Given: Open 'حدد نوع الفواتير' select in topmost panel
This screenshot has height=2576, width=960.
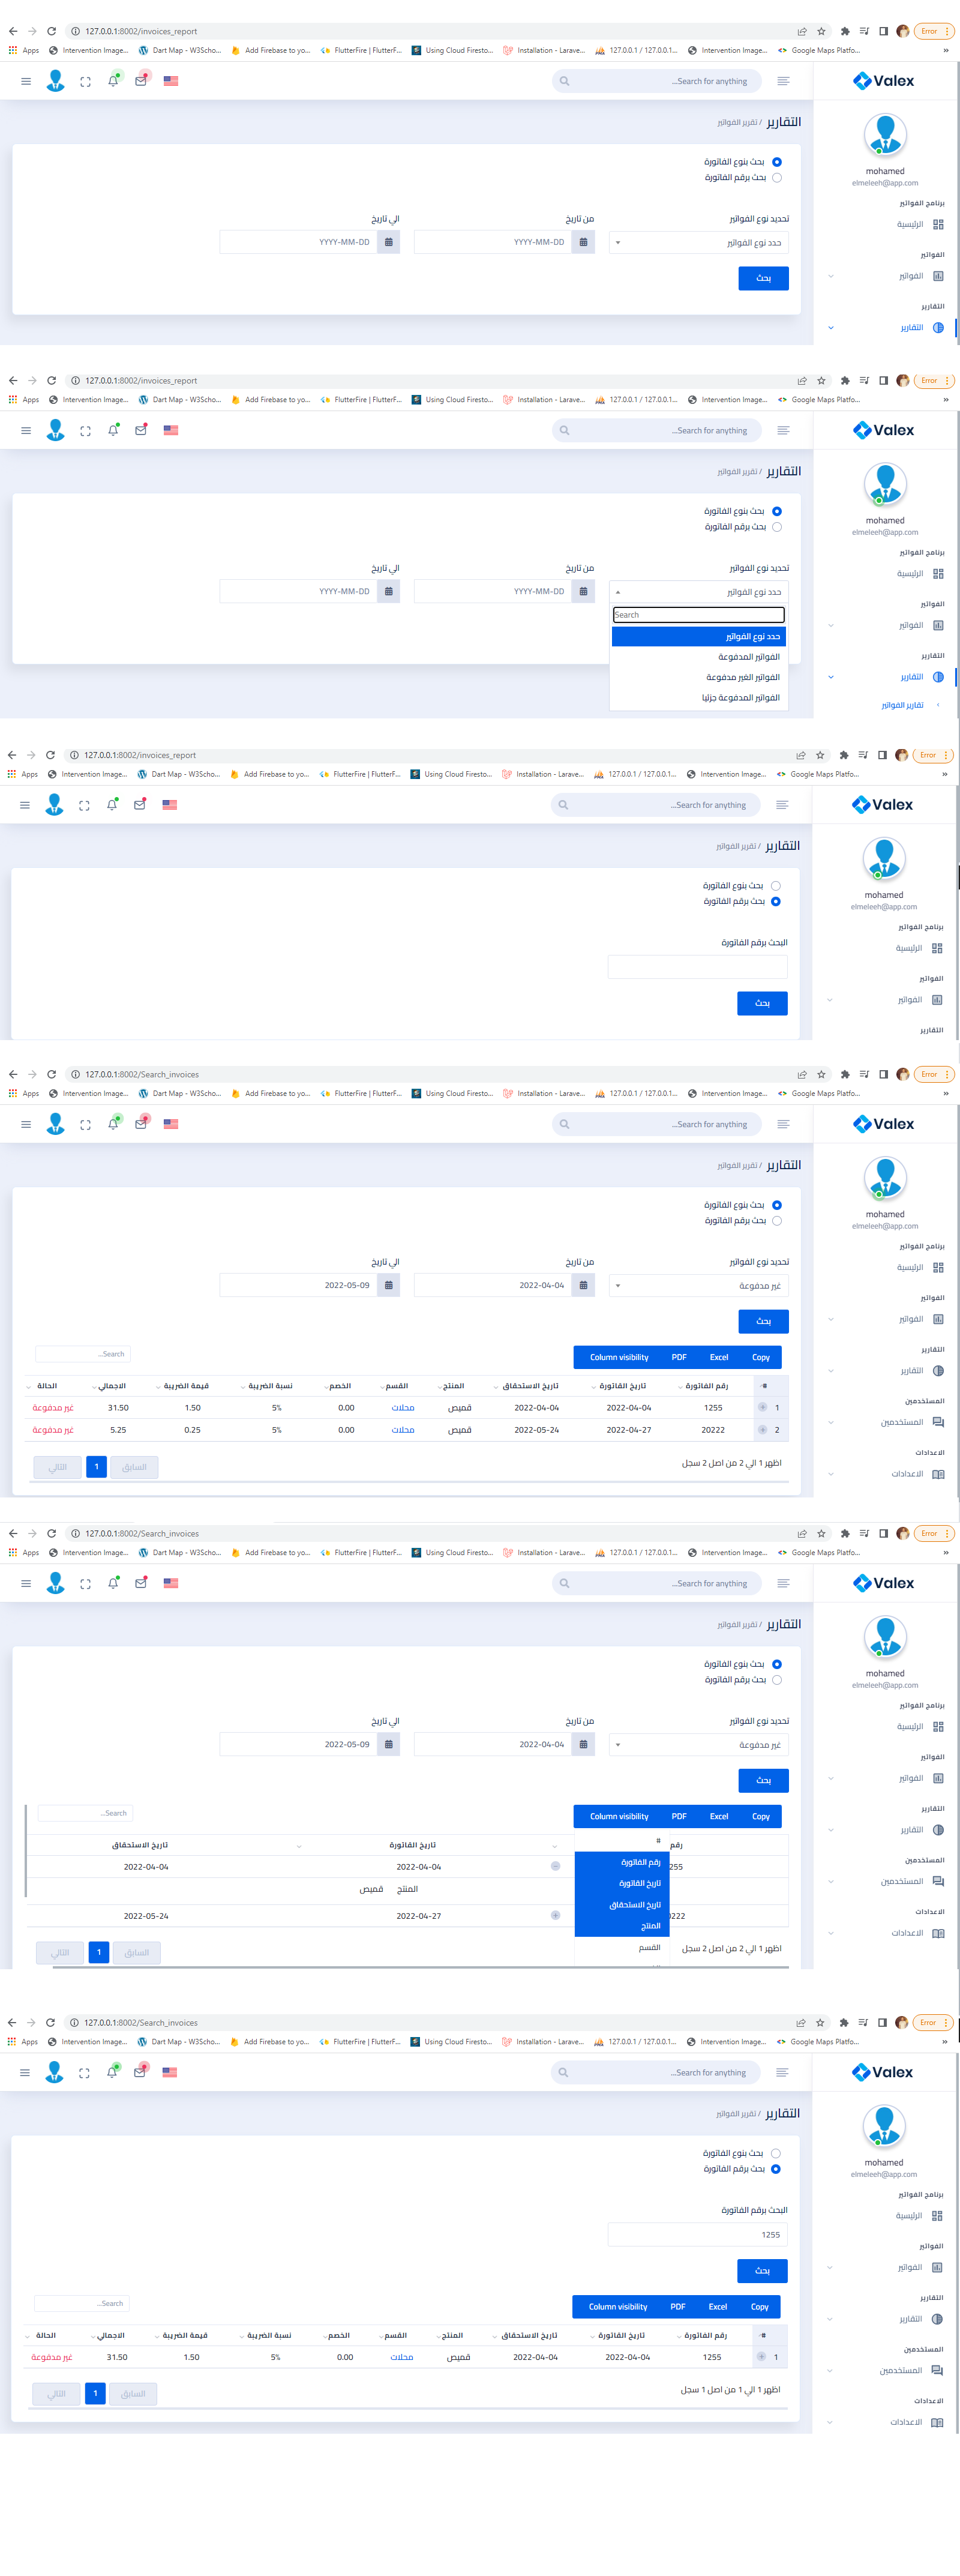Looking at the screenshot, I should (x=699, y=242).
